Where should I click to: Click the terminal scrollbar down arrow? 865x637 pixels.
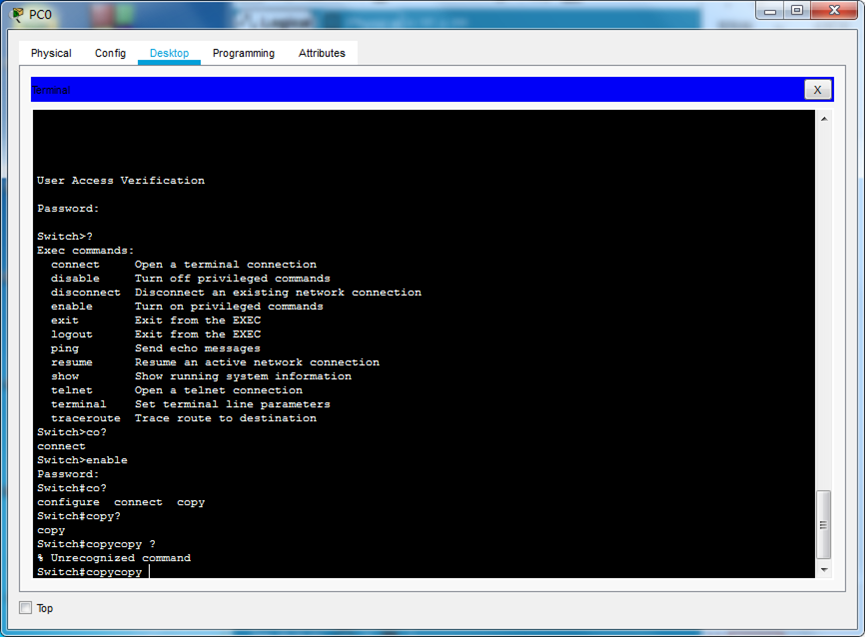pos(824,570)
